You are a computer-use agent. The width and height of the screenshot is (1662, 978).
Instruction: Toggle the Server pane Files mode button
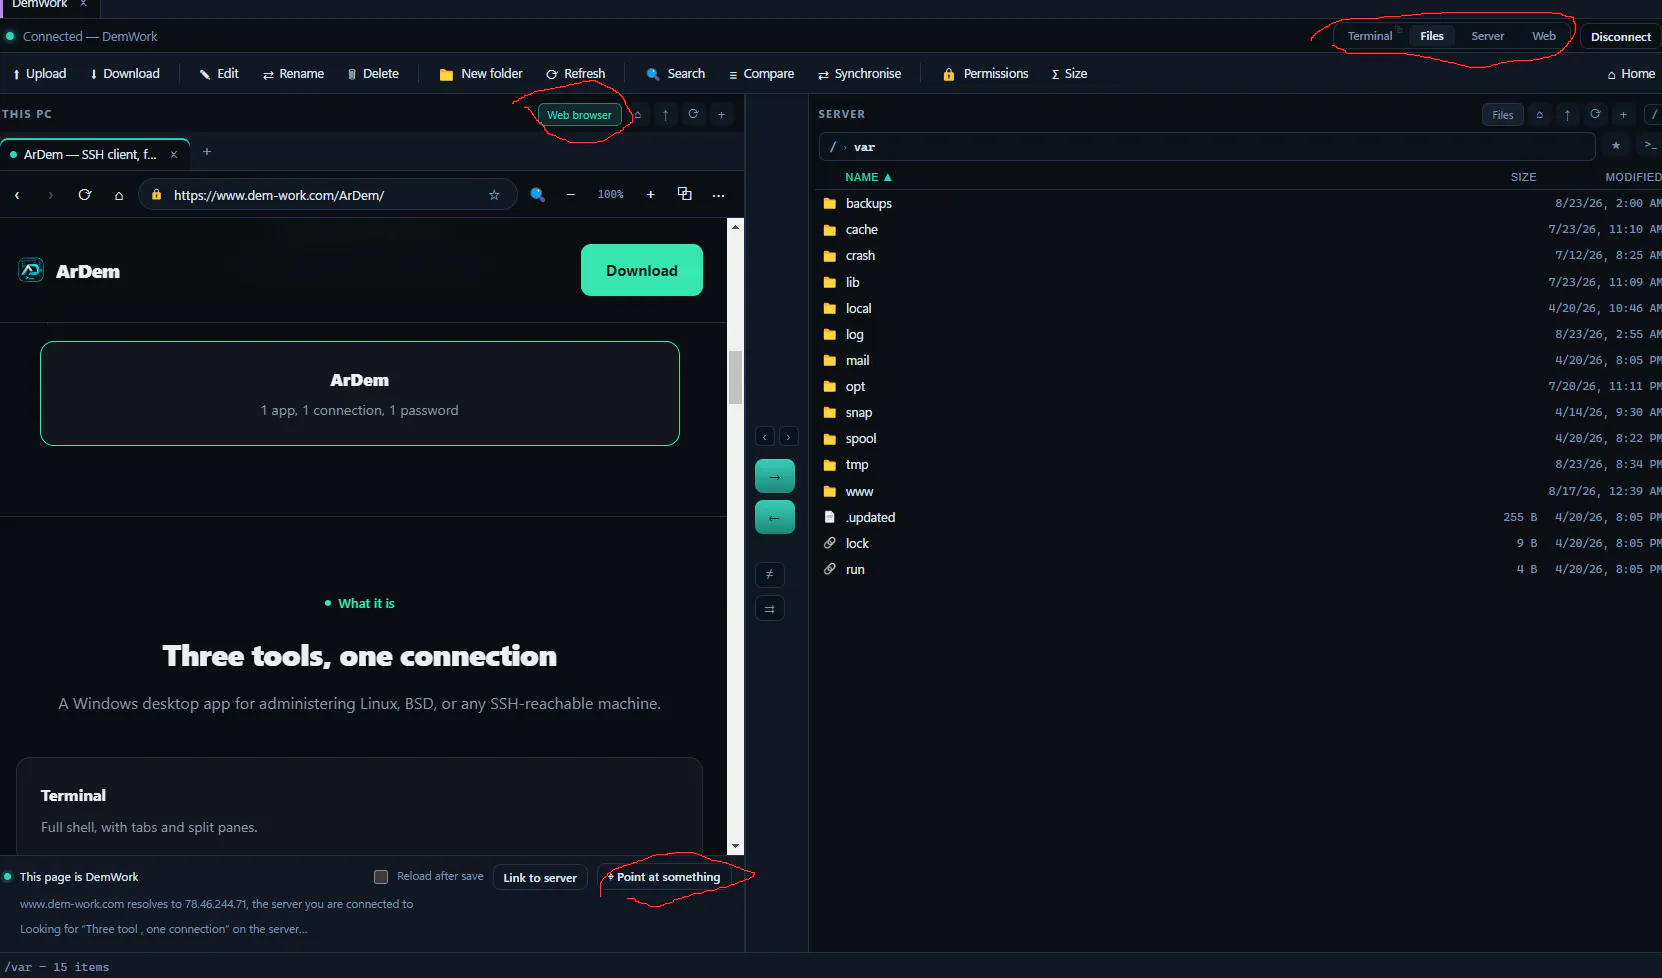click(x=1503, y=115)
